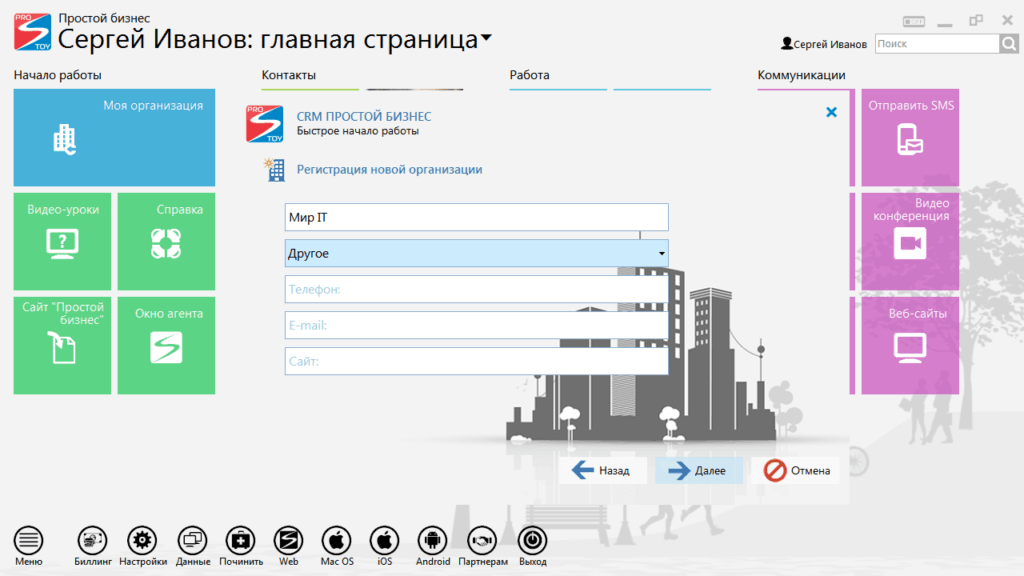Click the search magnifier icon

1009,44
